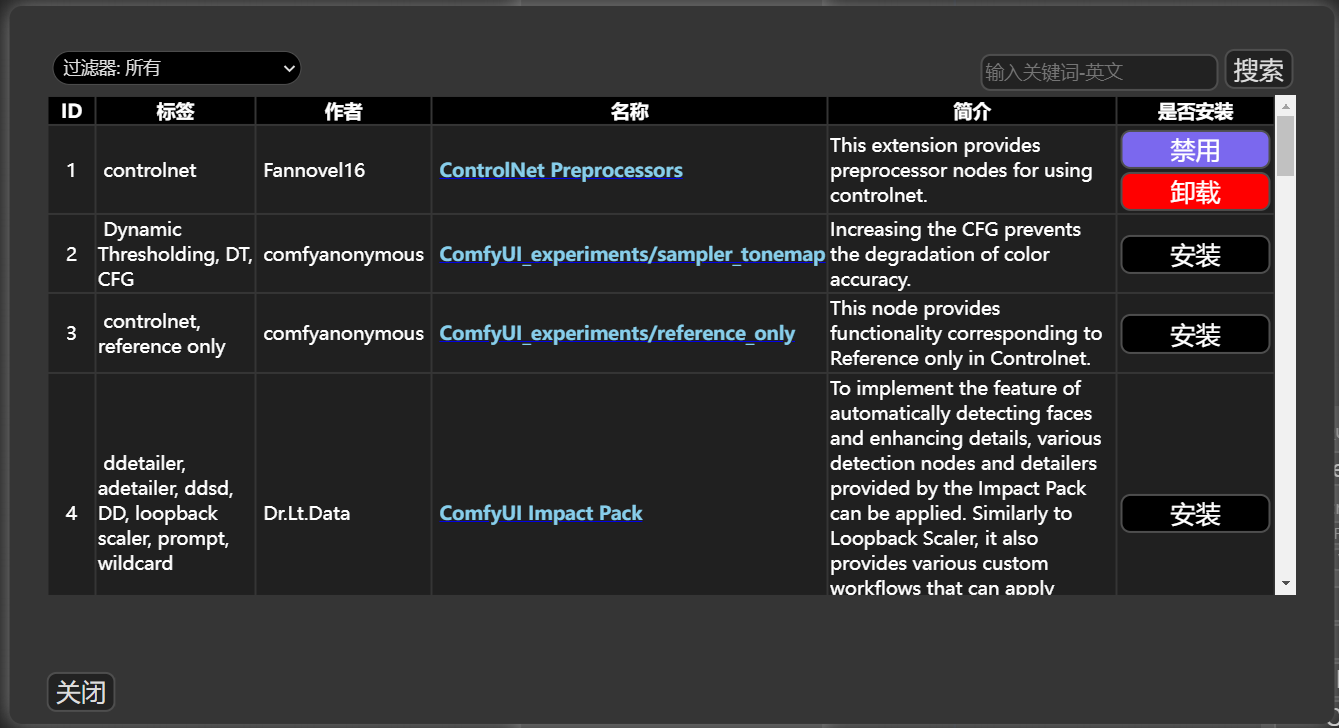Screen dimensions: 1339x728
Task: Click the 是否安装 column header
Action: tap(1195, 111)
